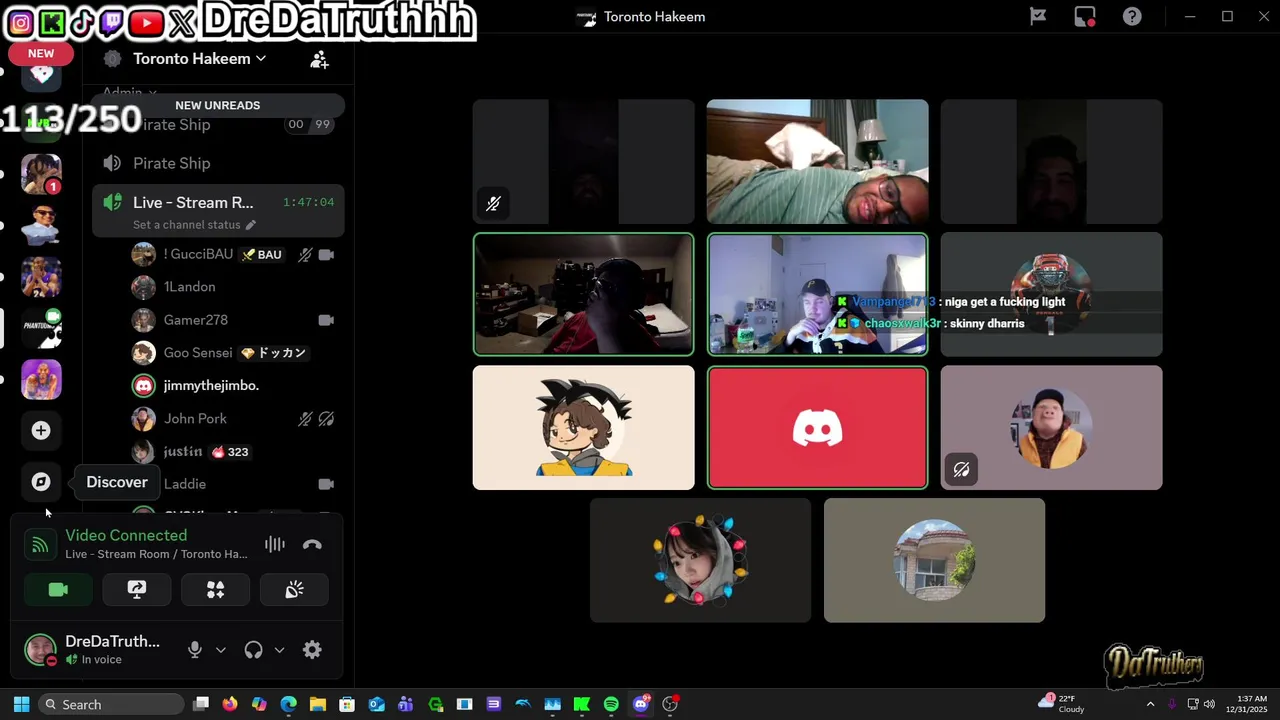Focus the football helmet avatar tile
This screenshot has width=1280, height=720.
click(1051, 294)
